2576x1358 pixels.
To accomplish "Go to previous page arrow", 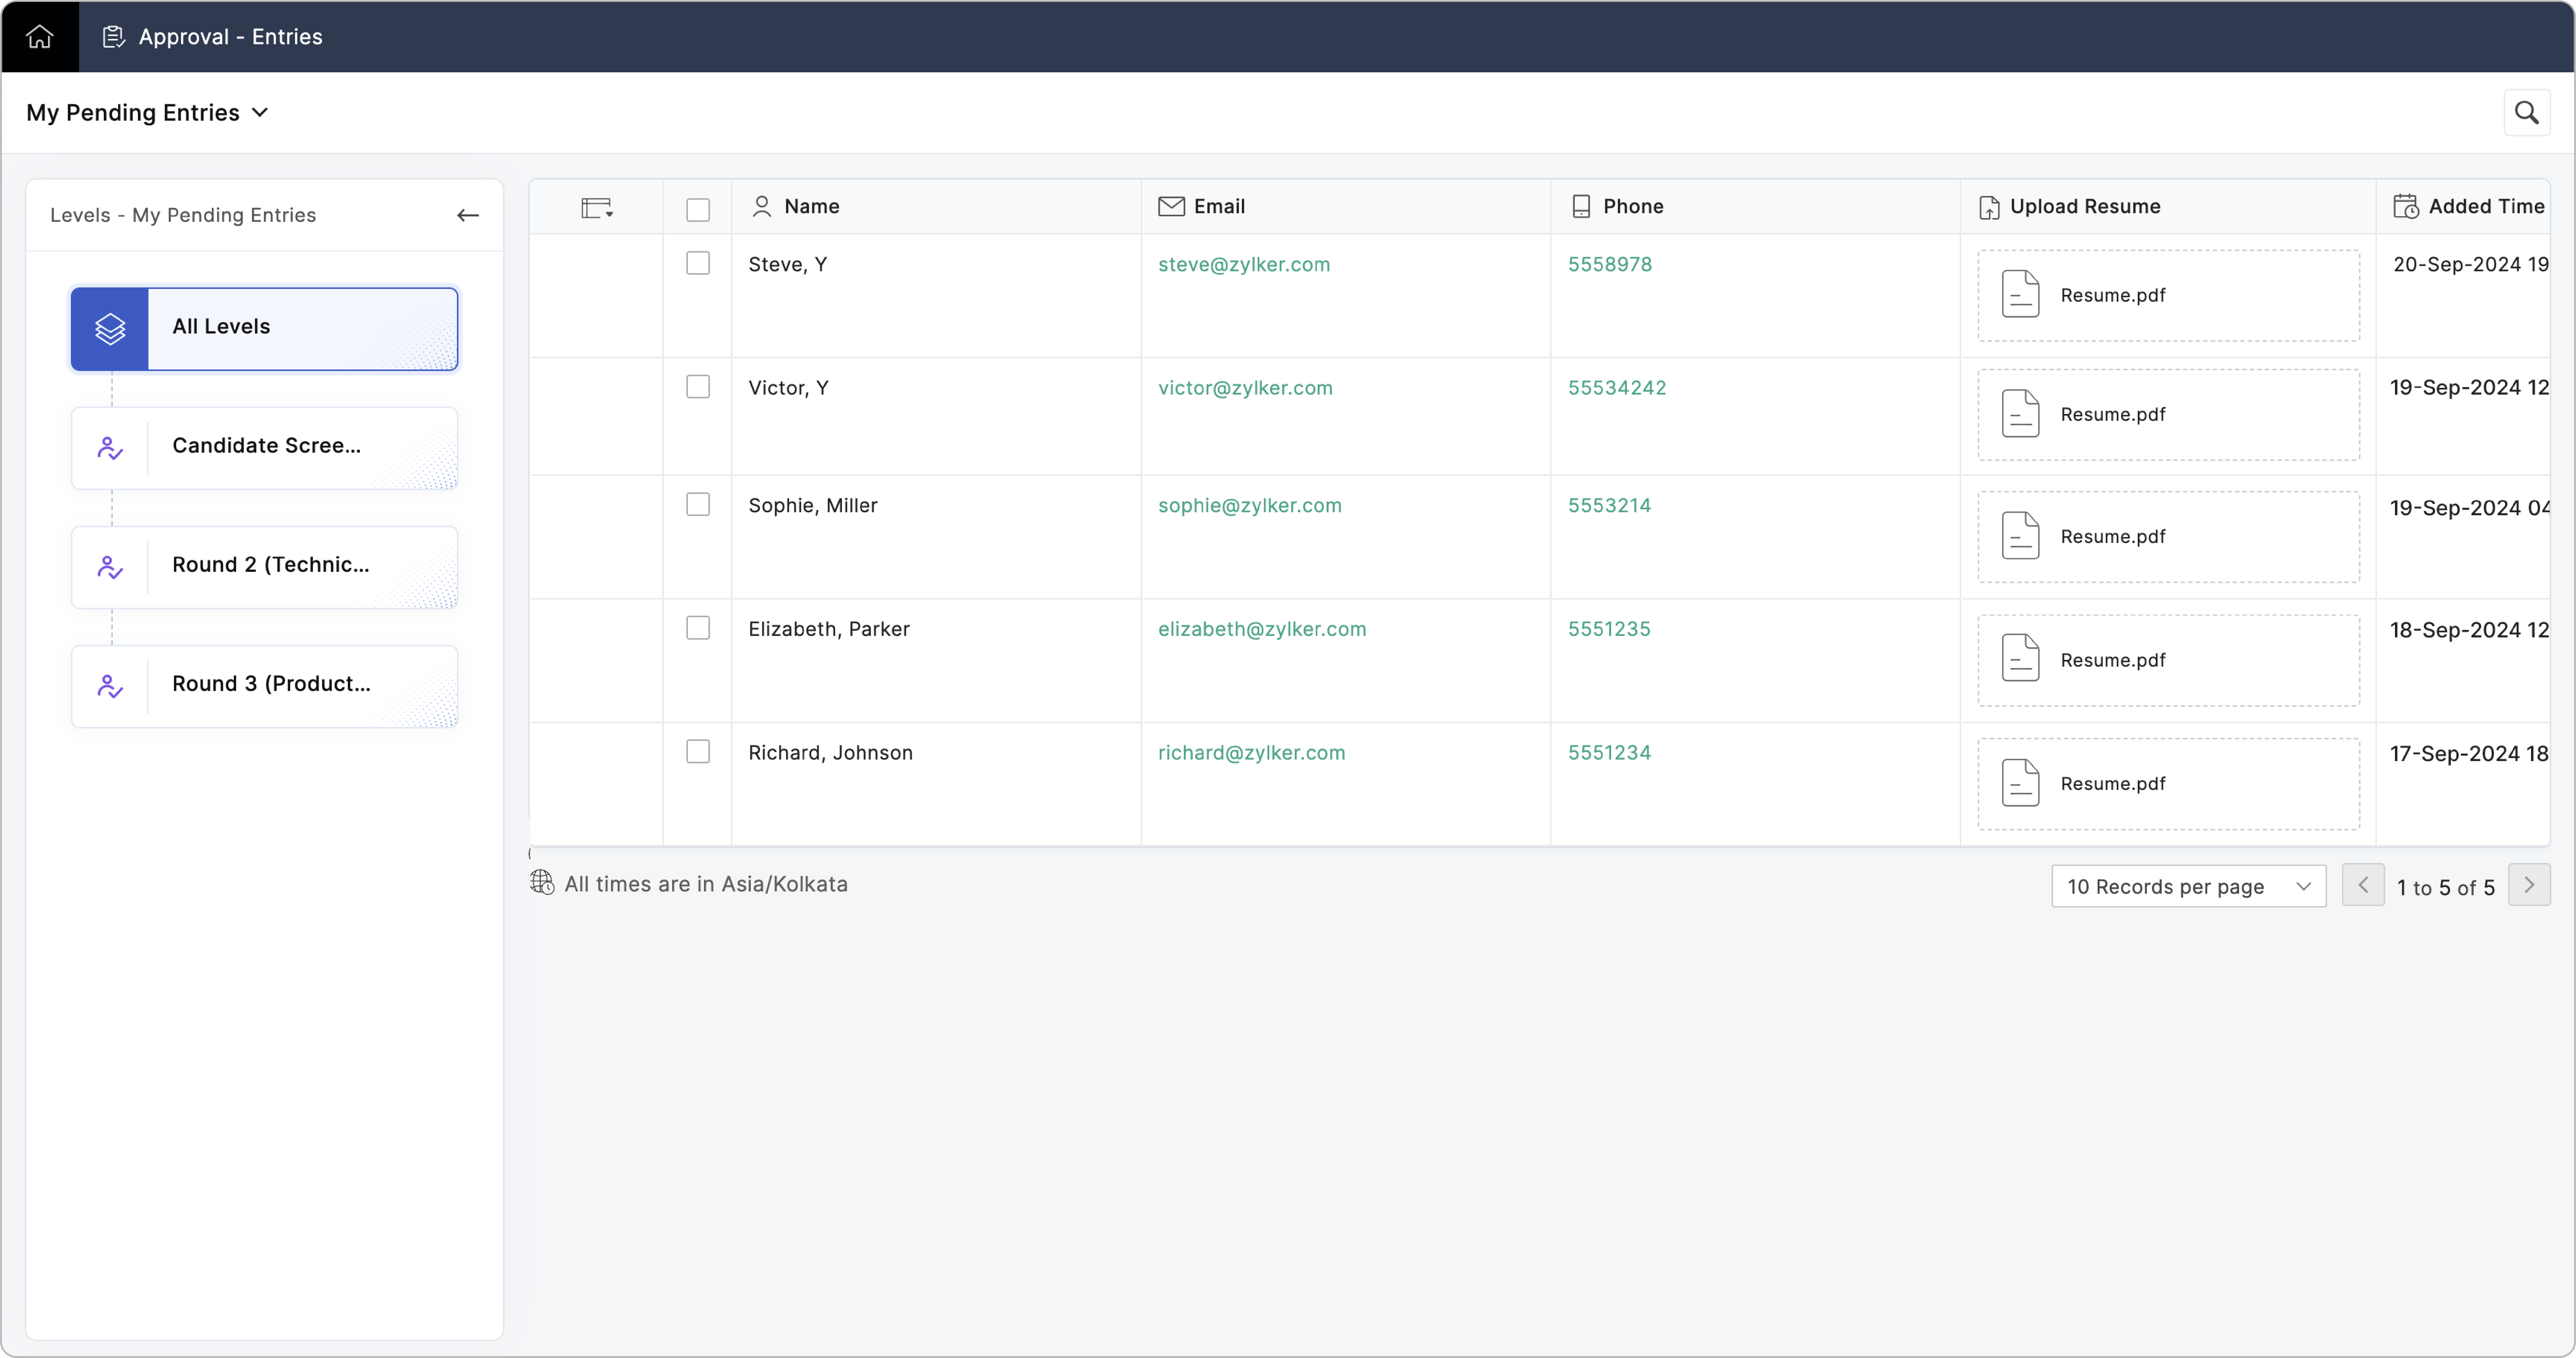I will (x=2363, y=886).
